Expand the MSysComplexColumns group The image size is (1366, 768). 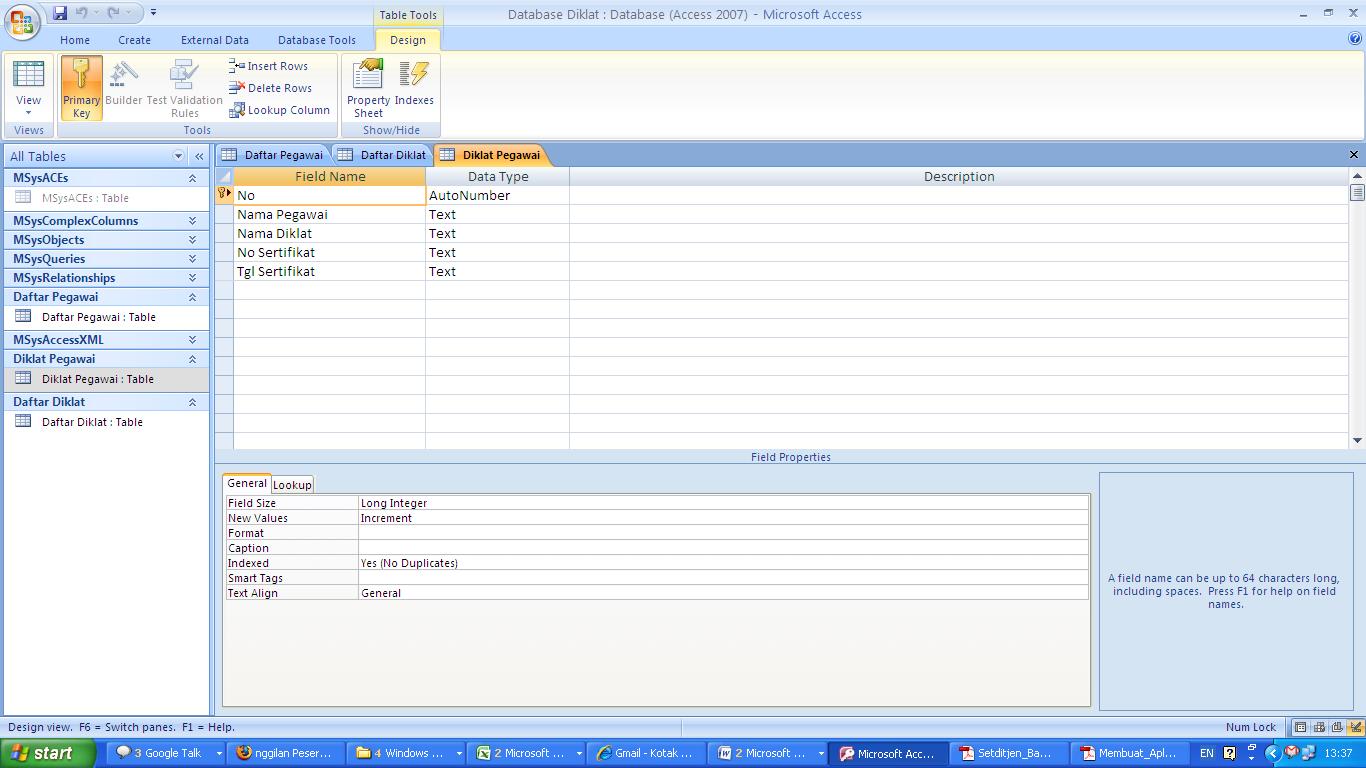pos(192,221)
